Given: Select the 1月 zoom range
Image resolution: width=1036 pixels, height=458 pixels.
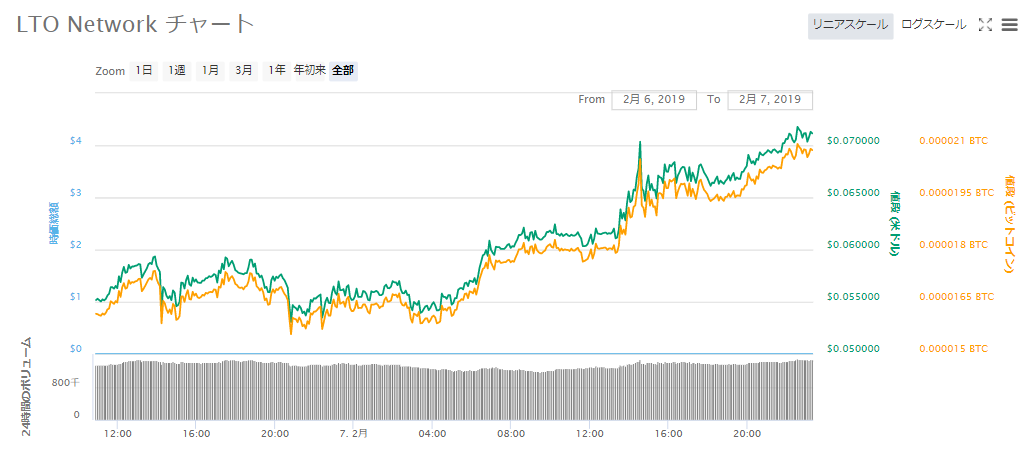Looking at the screenshot, I should point(211,71).
